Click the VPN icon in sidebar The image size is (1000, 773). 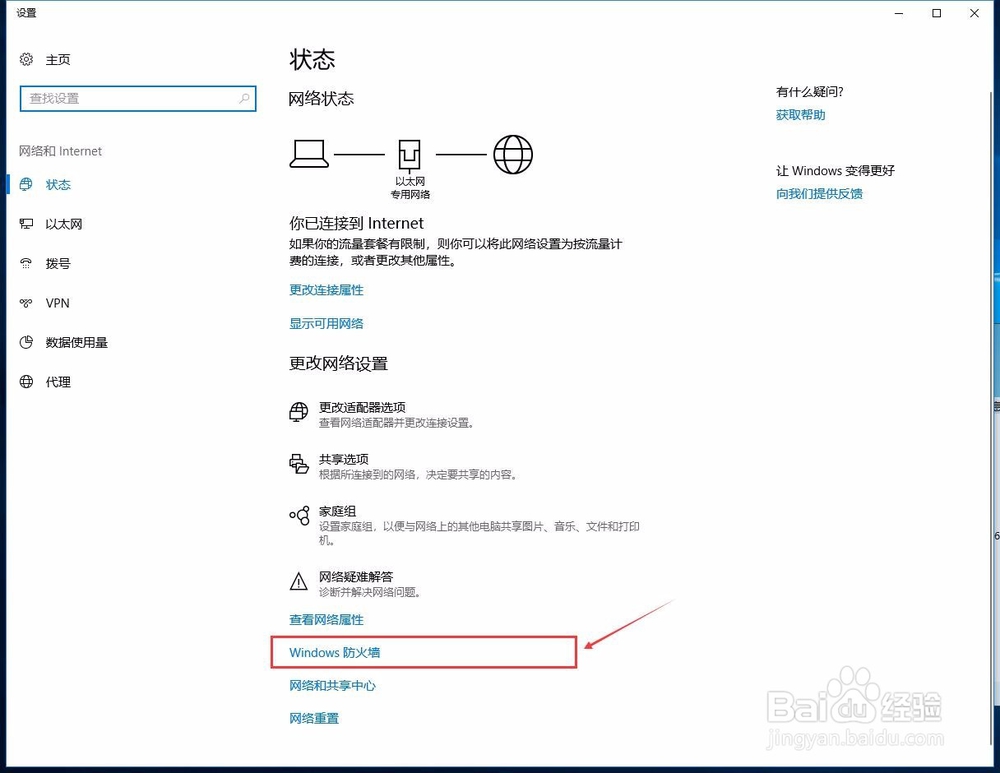pos(26,303)
